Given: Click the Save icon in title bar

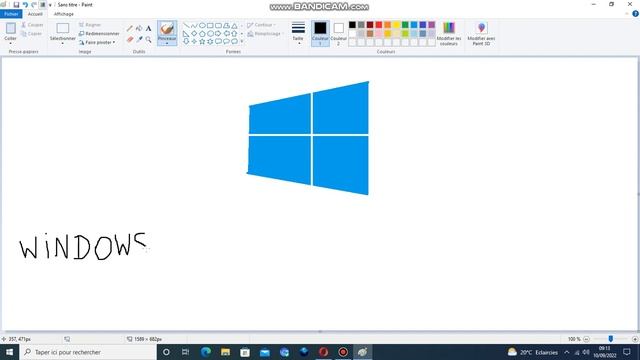Looking at the screenshot, I should click(16, 4).
